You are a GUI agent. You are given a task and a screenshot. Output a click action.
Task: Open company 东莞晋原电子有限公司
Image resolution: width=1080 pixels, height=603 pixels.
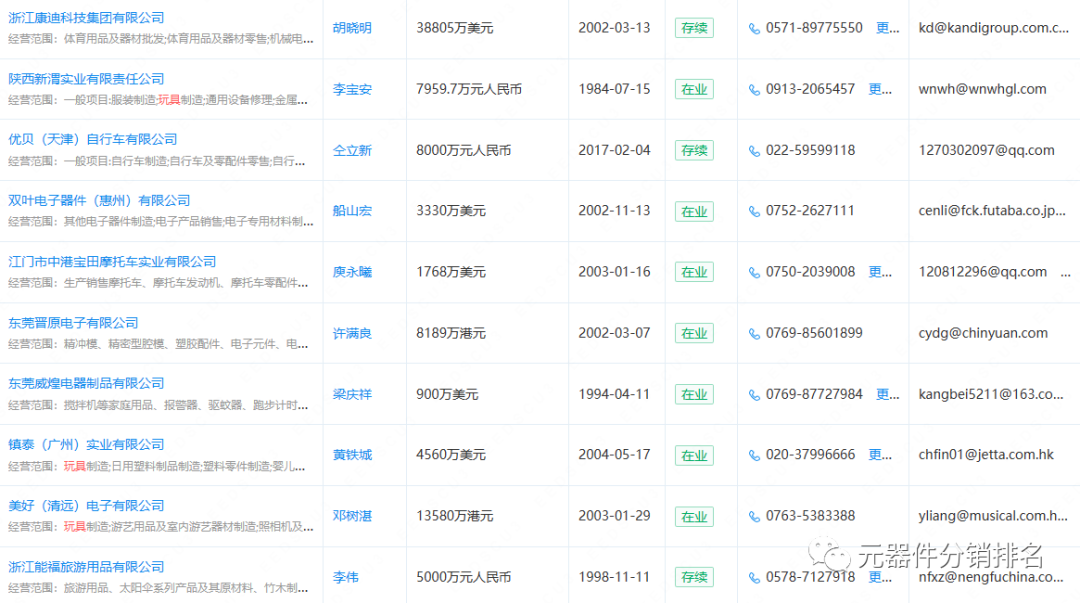[73, 323]
